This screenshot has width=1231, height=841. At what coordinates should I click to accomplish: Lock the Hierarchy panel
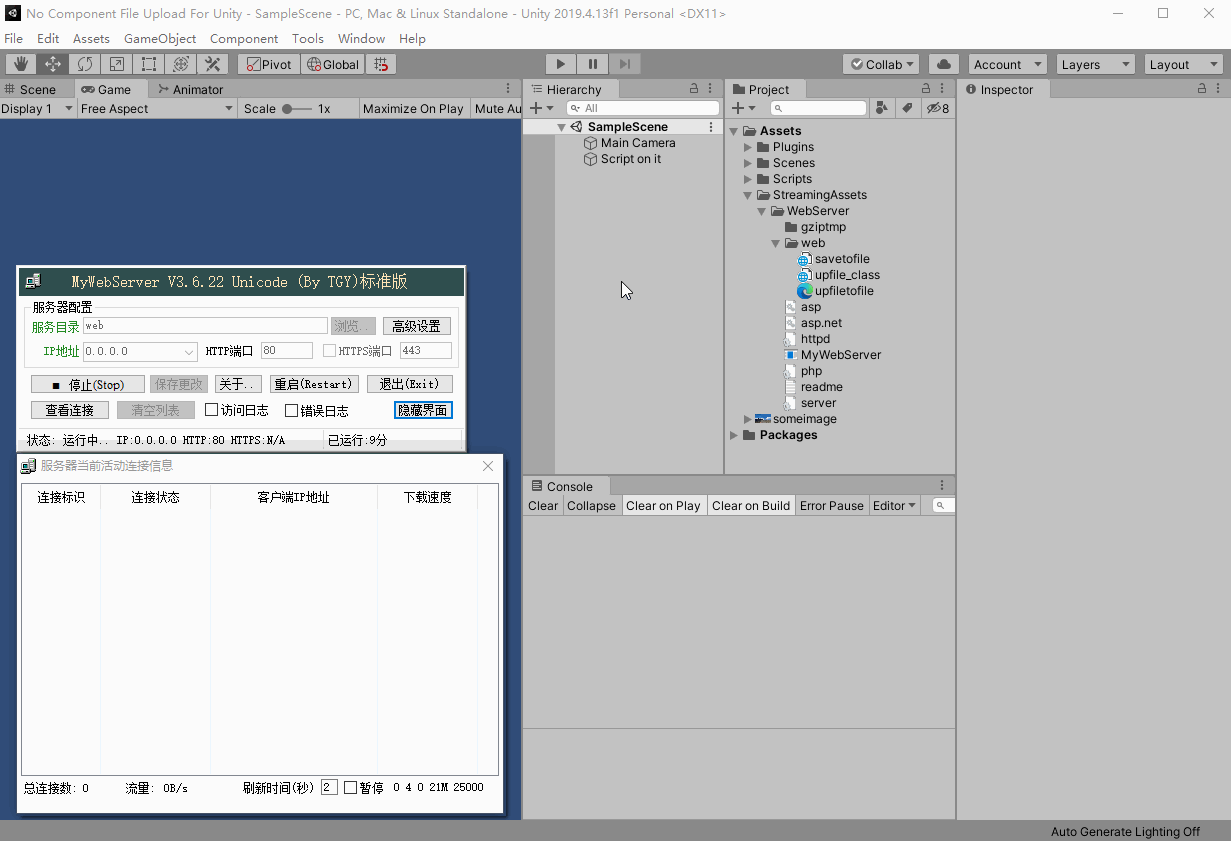694,89
